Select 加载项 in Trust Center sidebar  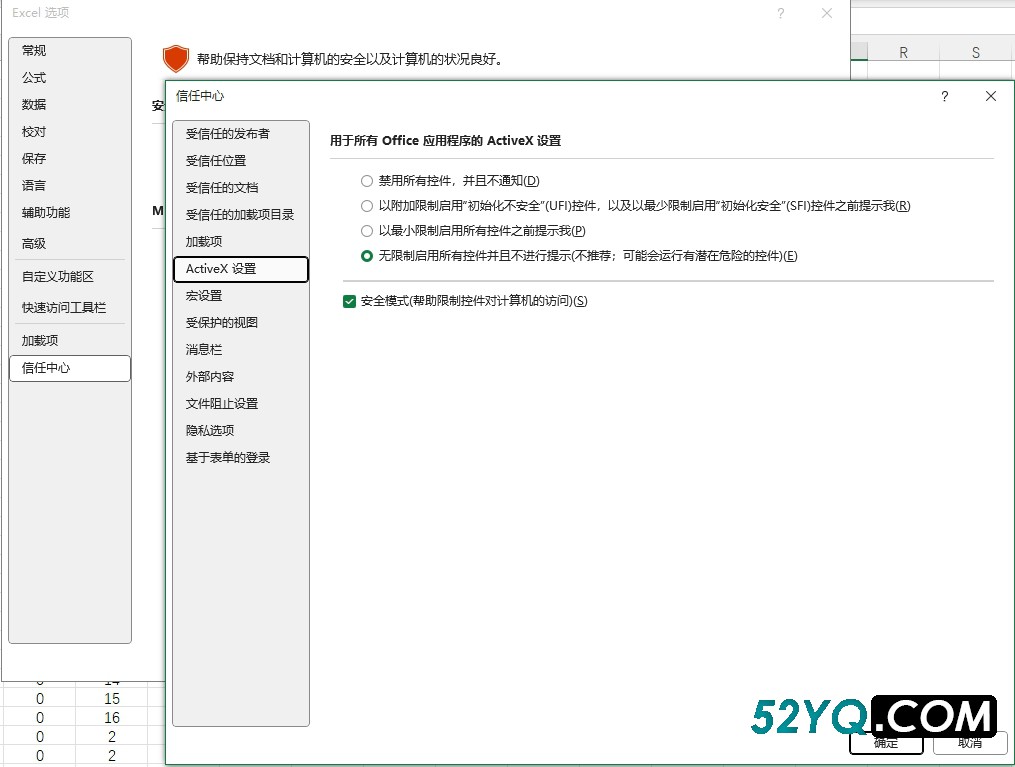[240, 241]
